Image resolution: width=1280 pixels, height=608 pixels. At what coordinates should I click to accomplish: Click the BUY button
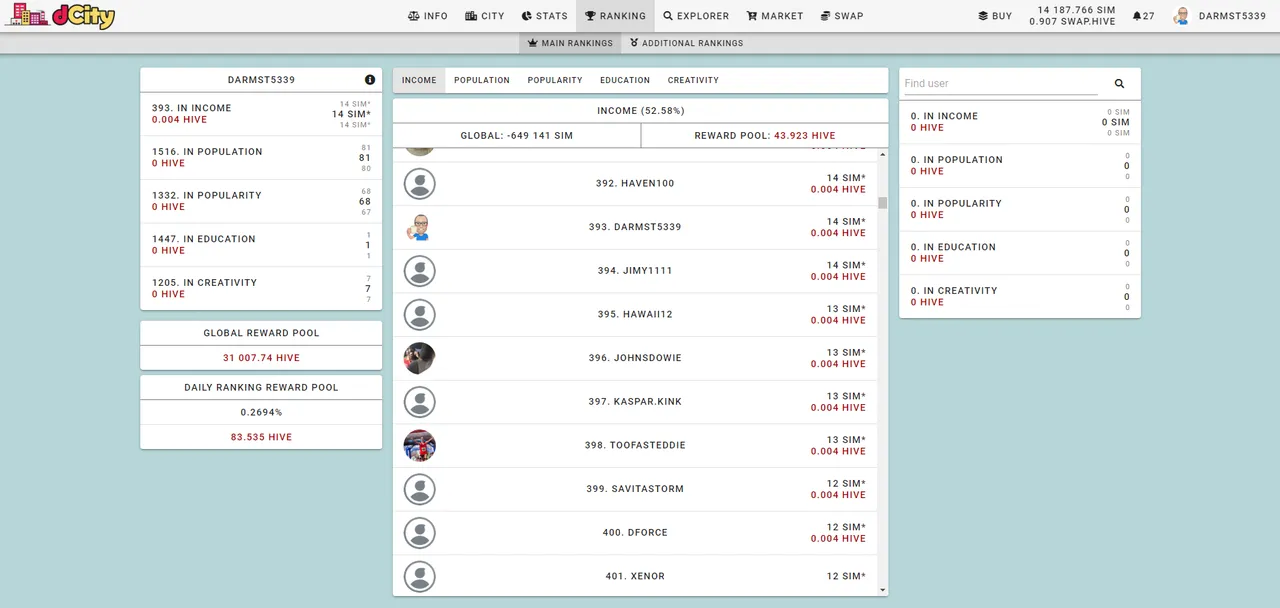[995, 16]
